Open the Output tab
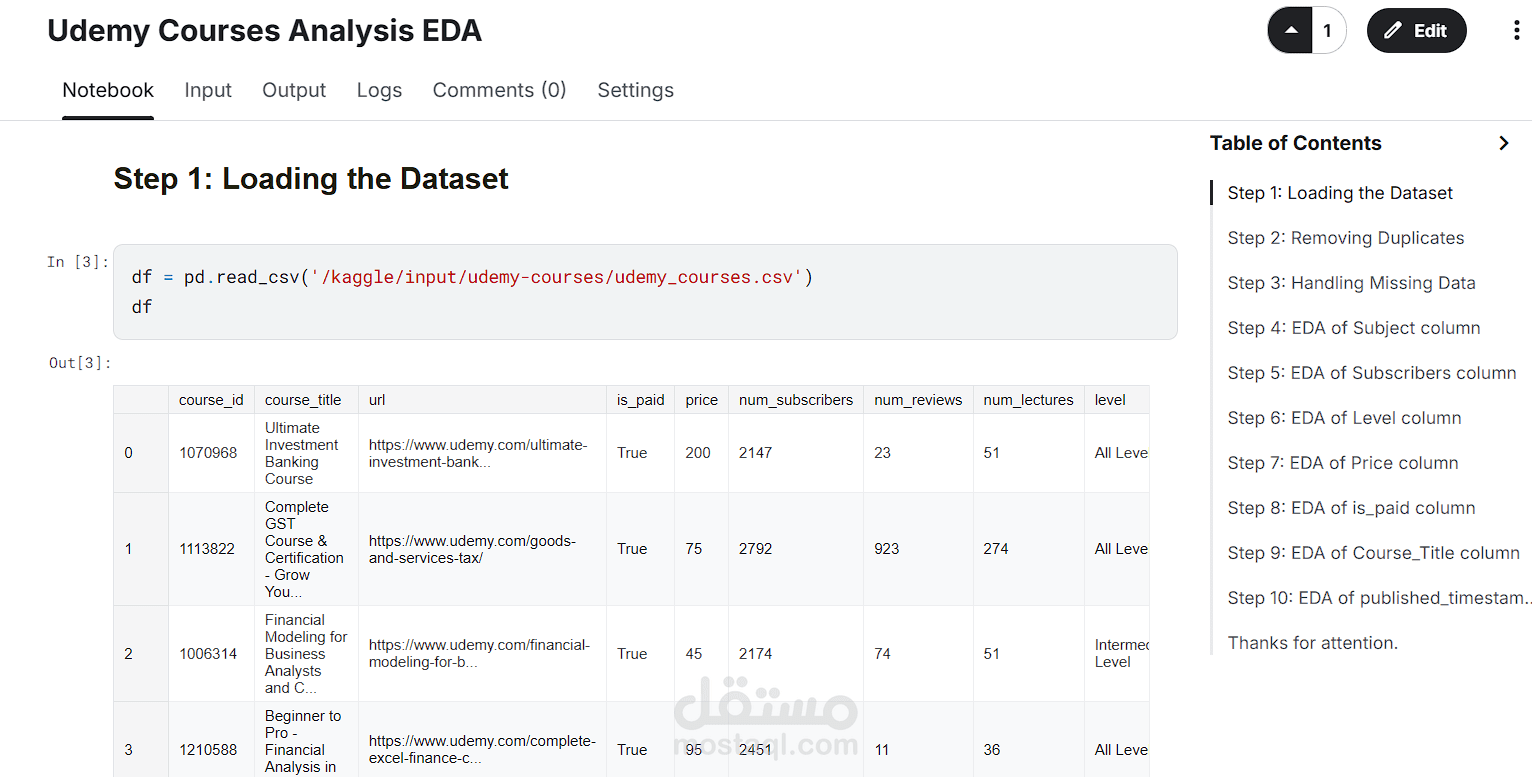This screenshot has width=1532, height=777. [x=294, y=90]
